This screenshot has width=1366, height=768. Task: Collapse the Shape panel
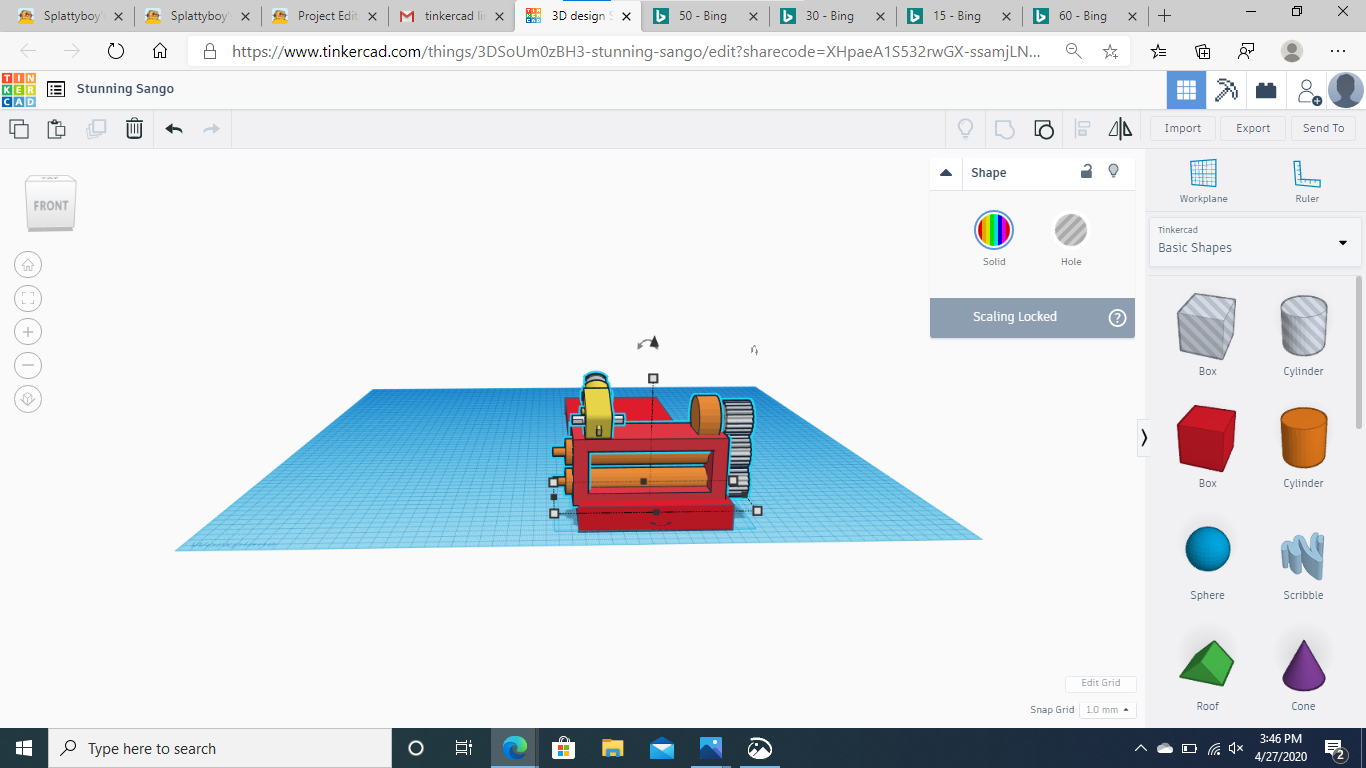point(946,173)
